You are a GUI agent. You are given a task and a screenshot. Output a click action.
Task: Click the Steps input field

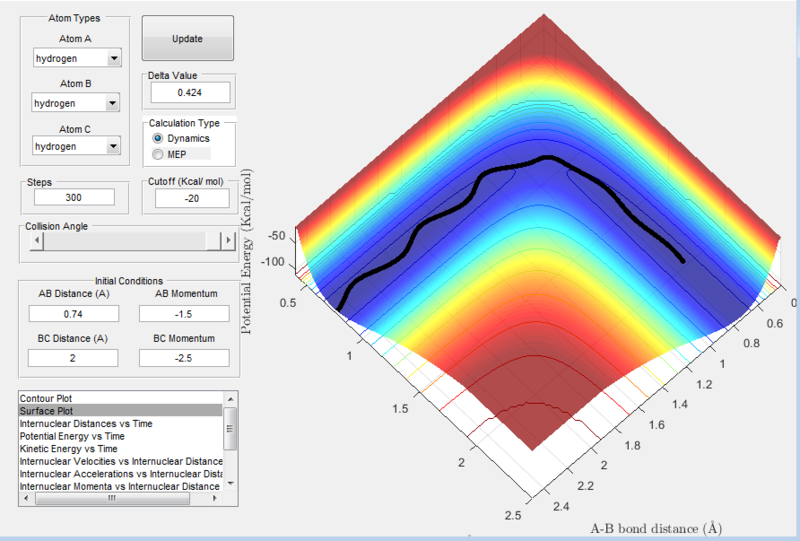(x=74, y=197)
